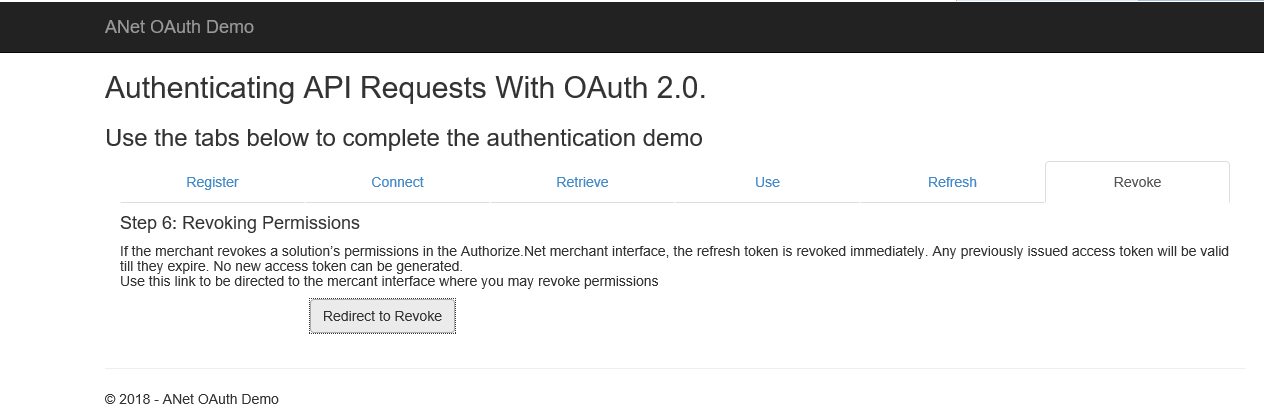Click the ANet OAuth Demo navbar brand
This screenshot has width=1264, height=410.
click(179, 27)
